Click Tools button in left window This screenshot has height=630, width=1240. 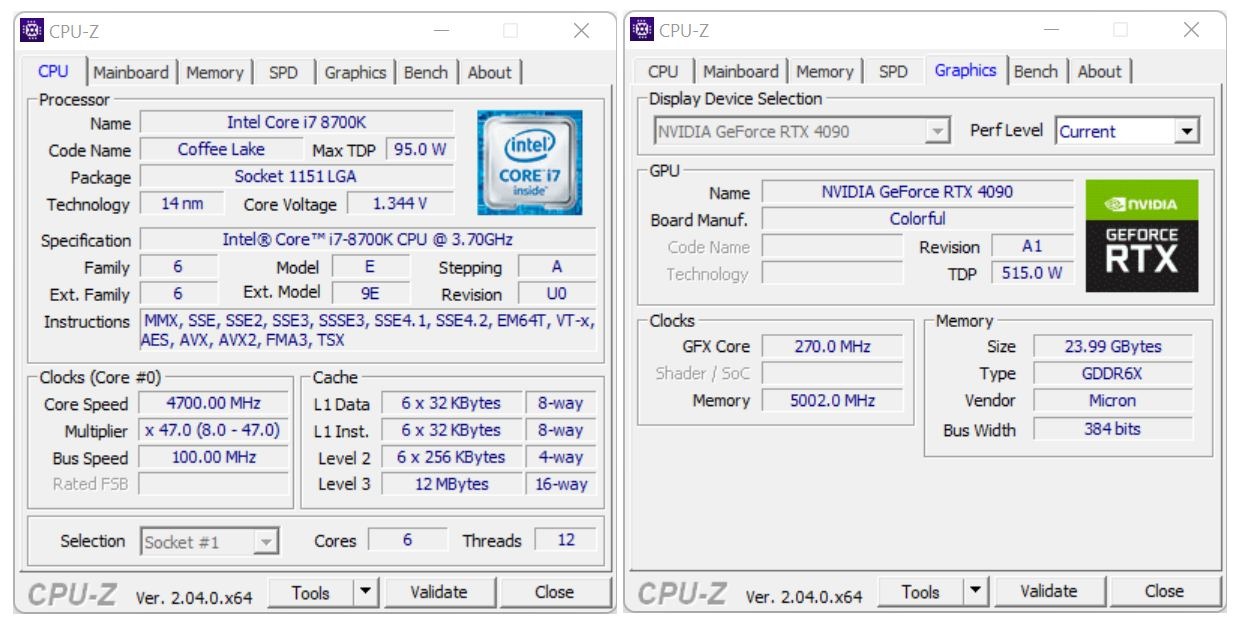pyautogui.click(x=311, y=592)
